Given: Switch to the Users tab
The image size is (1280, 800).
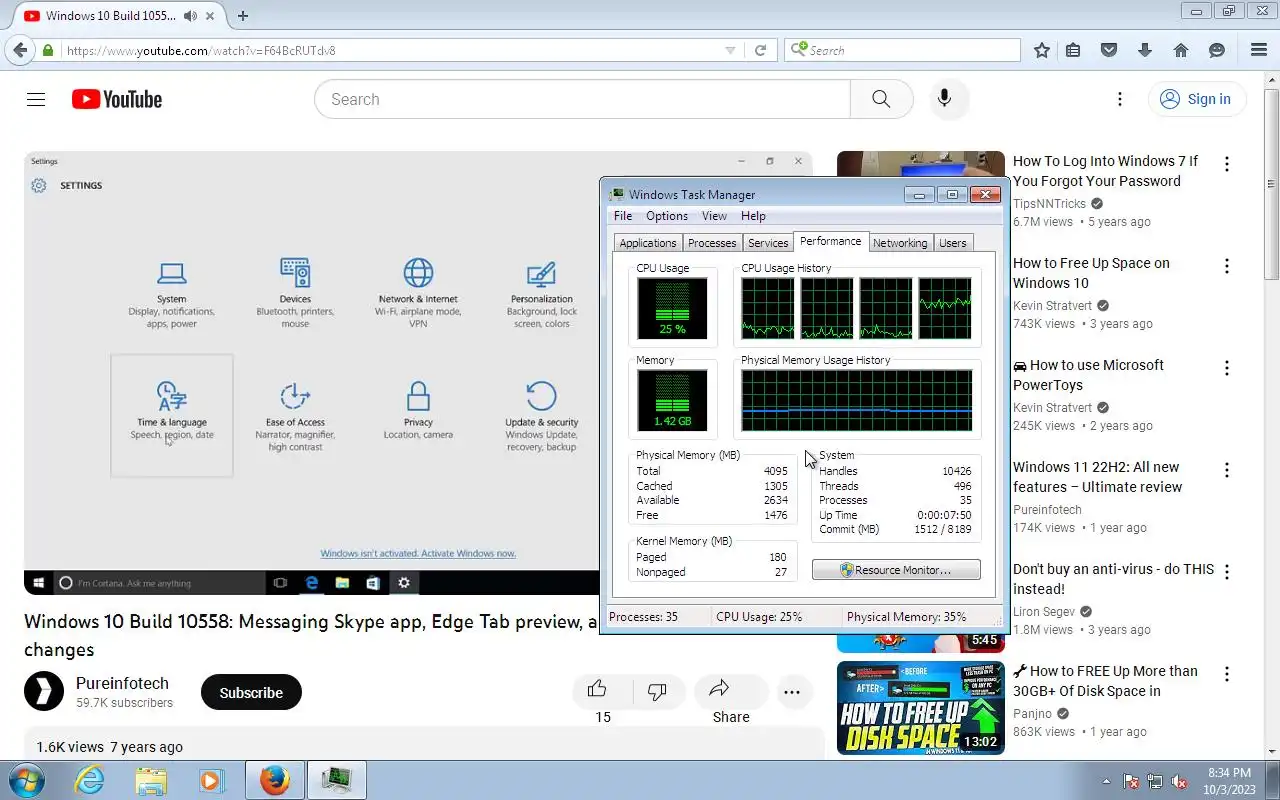Looking at the screenshot, I should [x=953, y=243].
